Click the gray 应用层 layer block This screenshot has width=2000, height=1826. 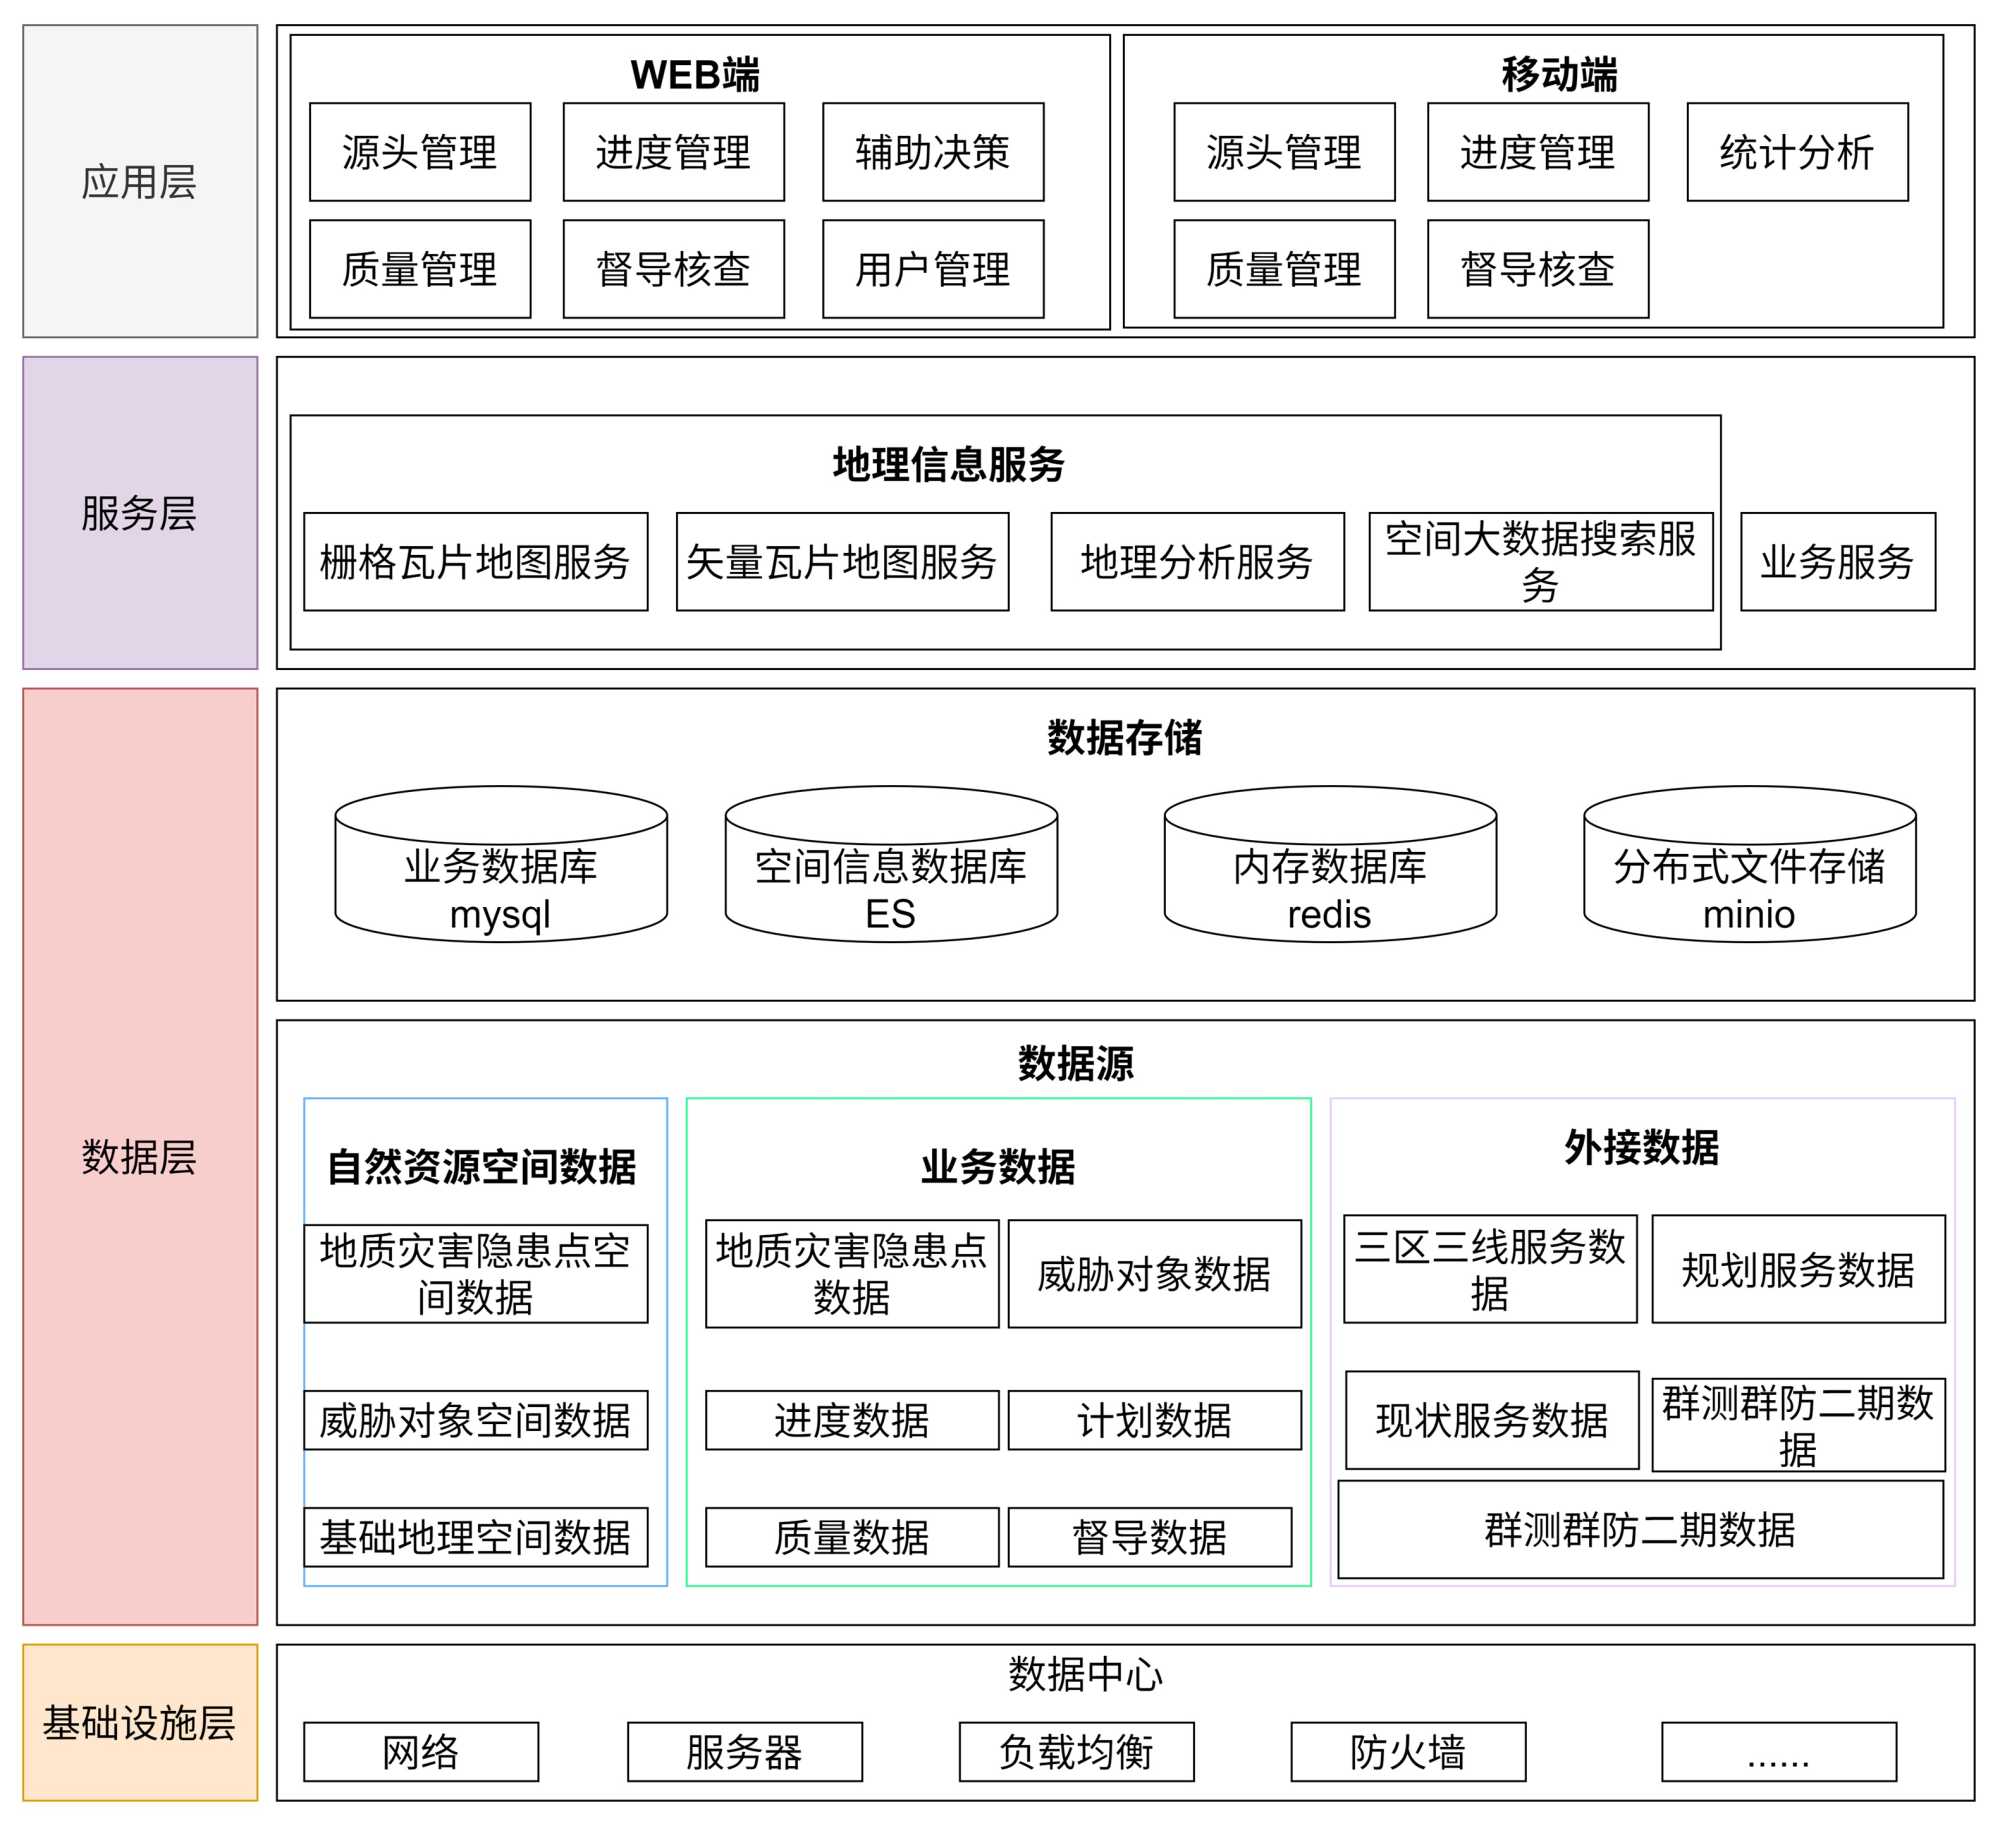coord(140,182)
